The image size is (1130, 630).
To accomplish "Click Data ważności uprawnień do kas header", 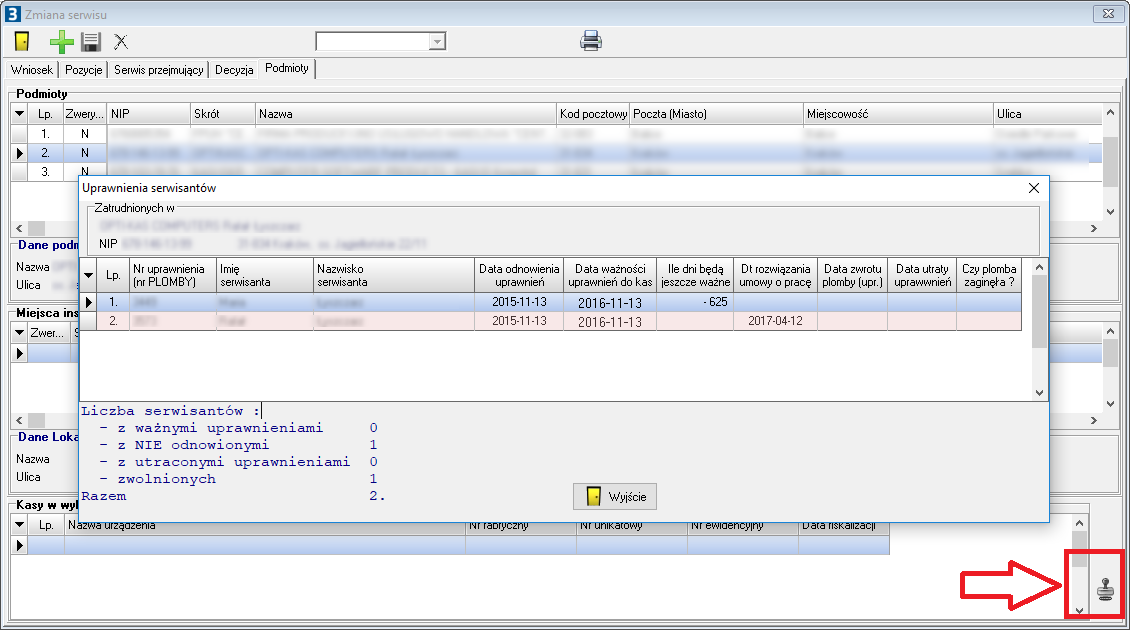I will click(x=610, y=275).
